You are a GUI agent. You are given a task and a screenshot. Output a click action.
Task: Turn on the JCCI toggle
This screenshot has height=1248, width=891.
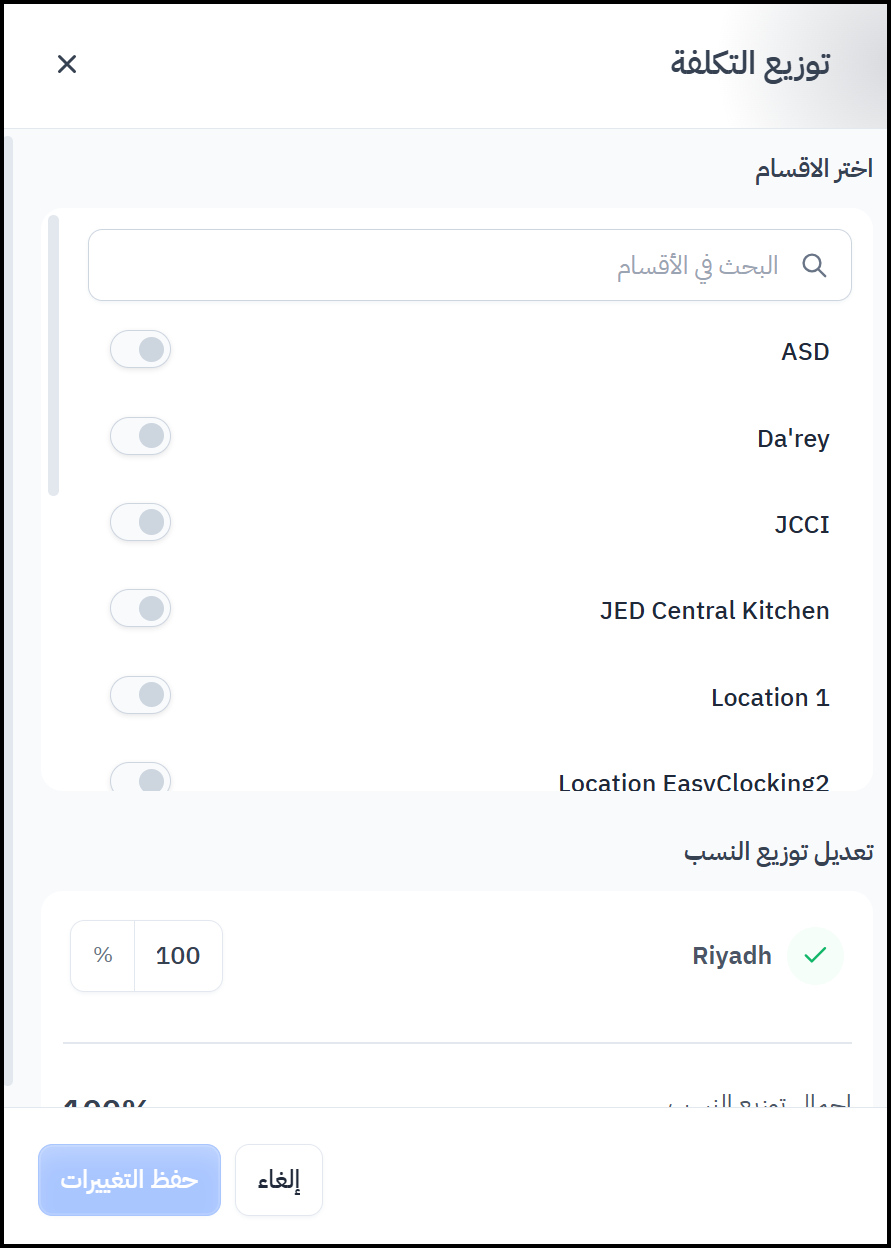(141, 522)
